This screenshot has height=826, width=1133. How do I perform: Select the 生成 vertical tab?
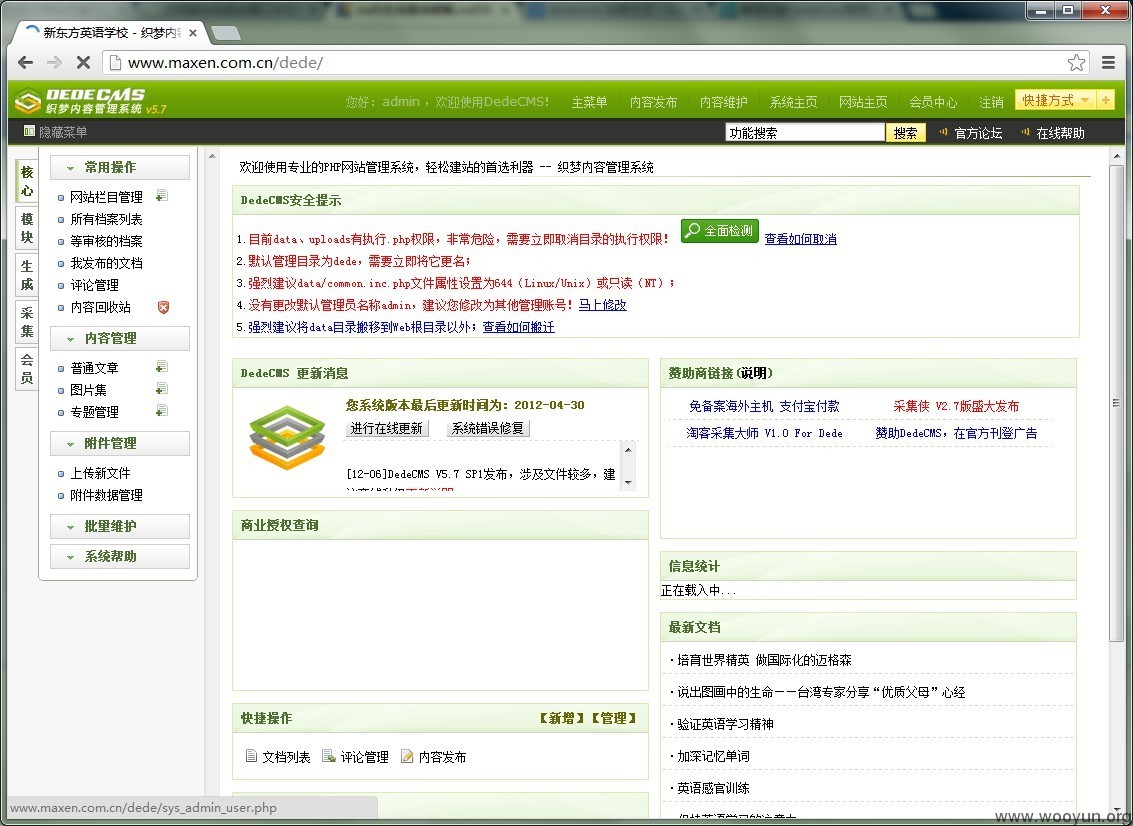point(27,275)
